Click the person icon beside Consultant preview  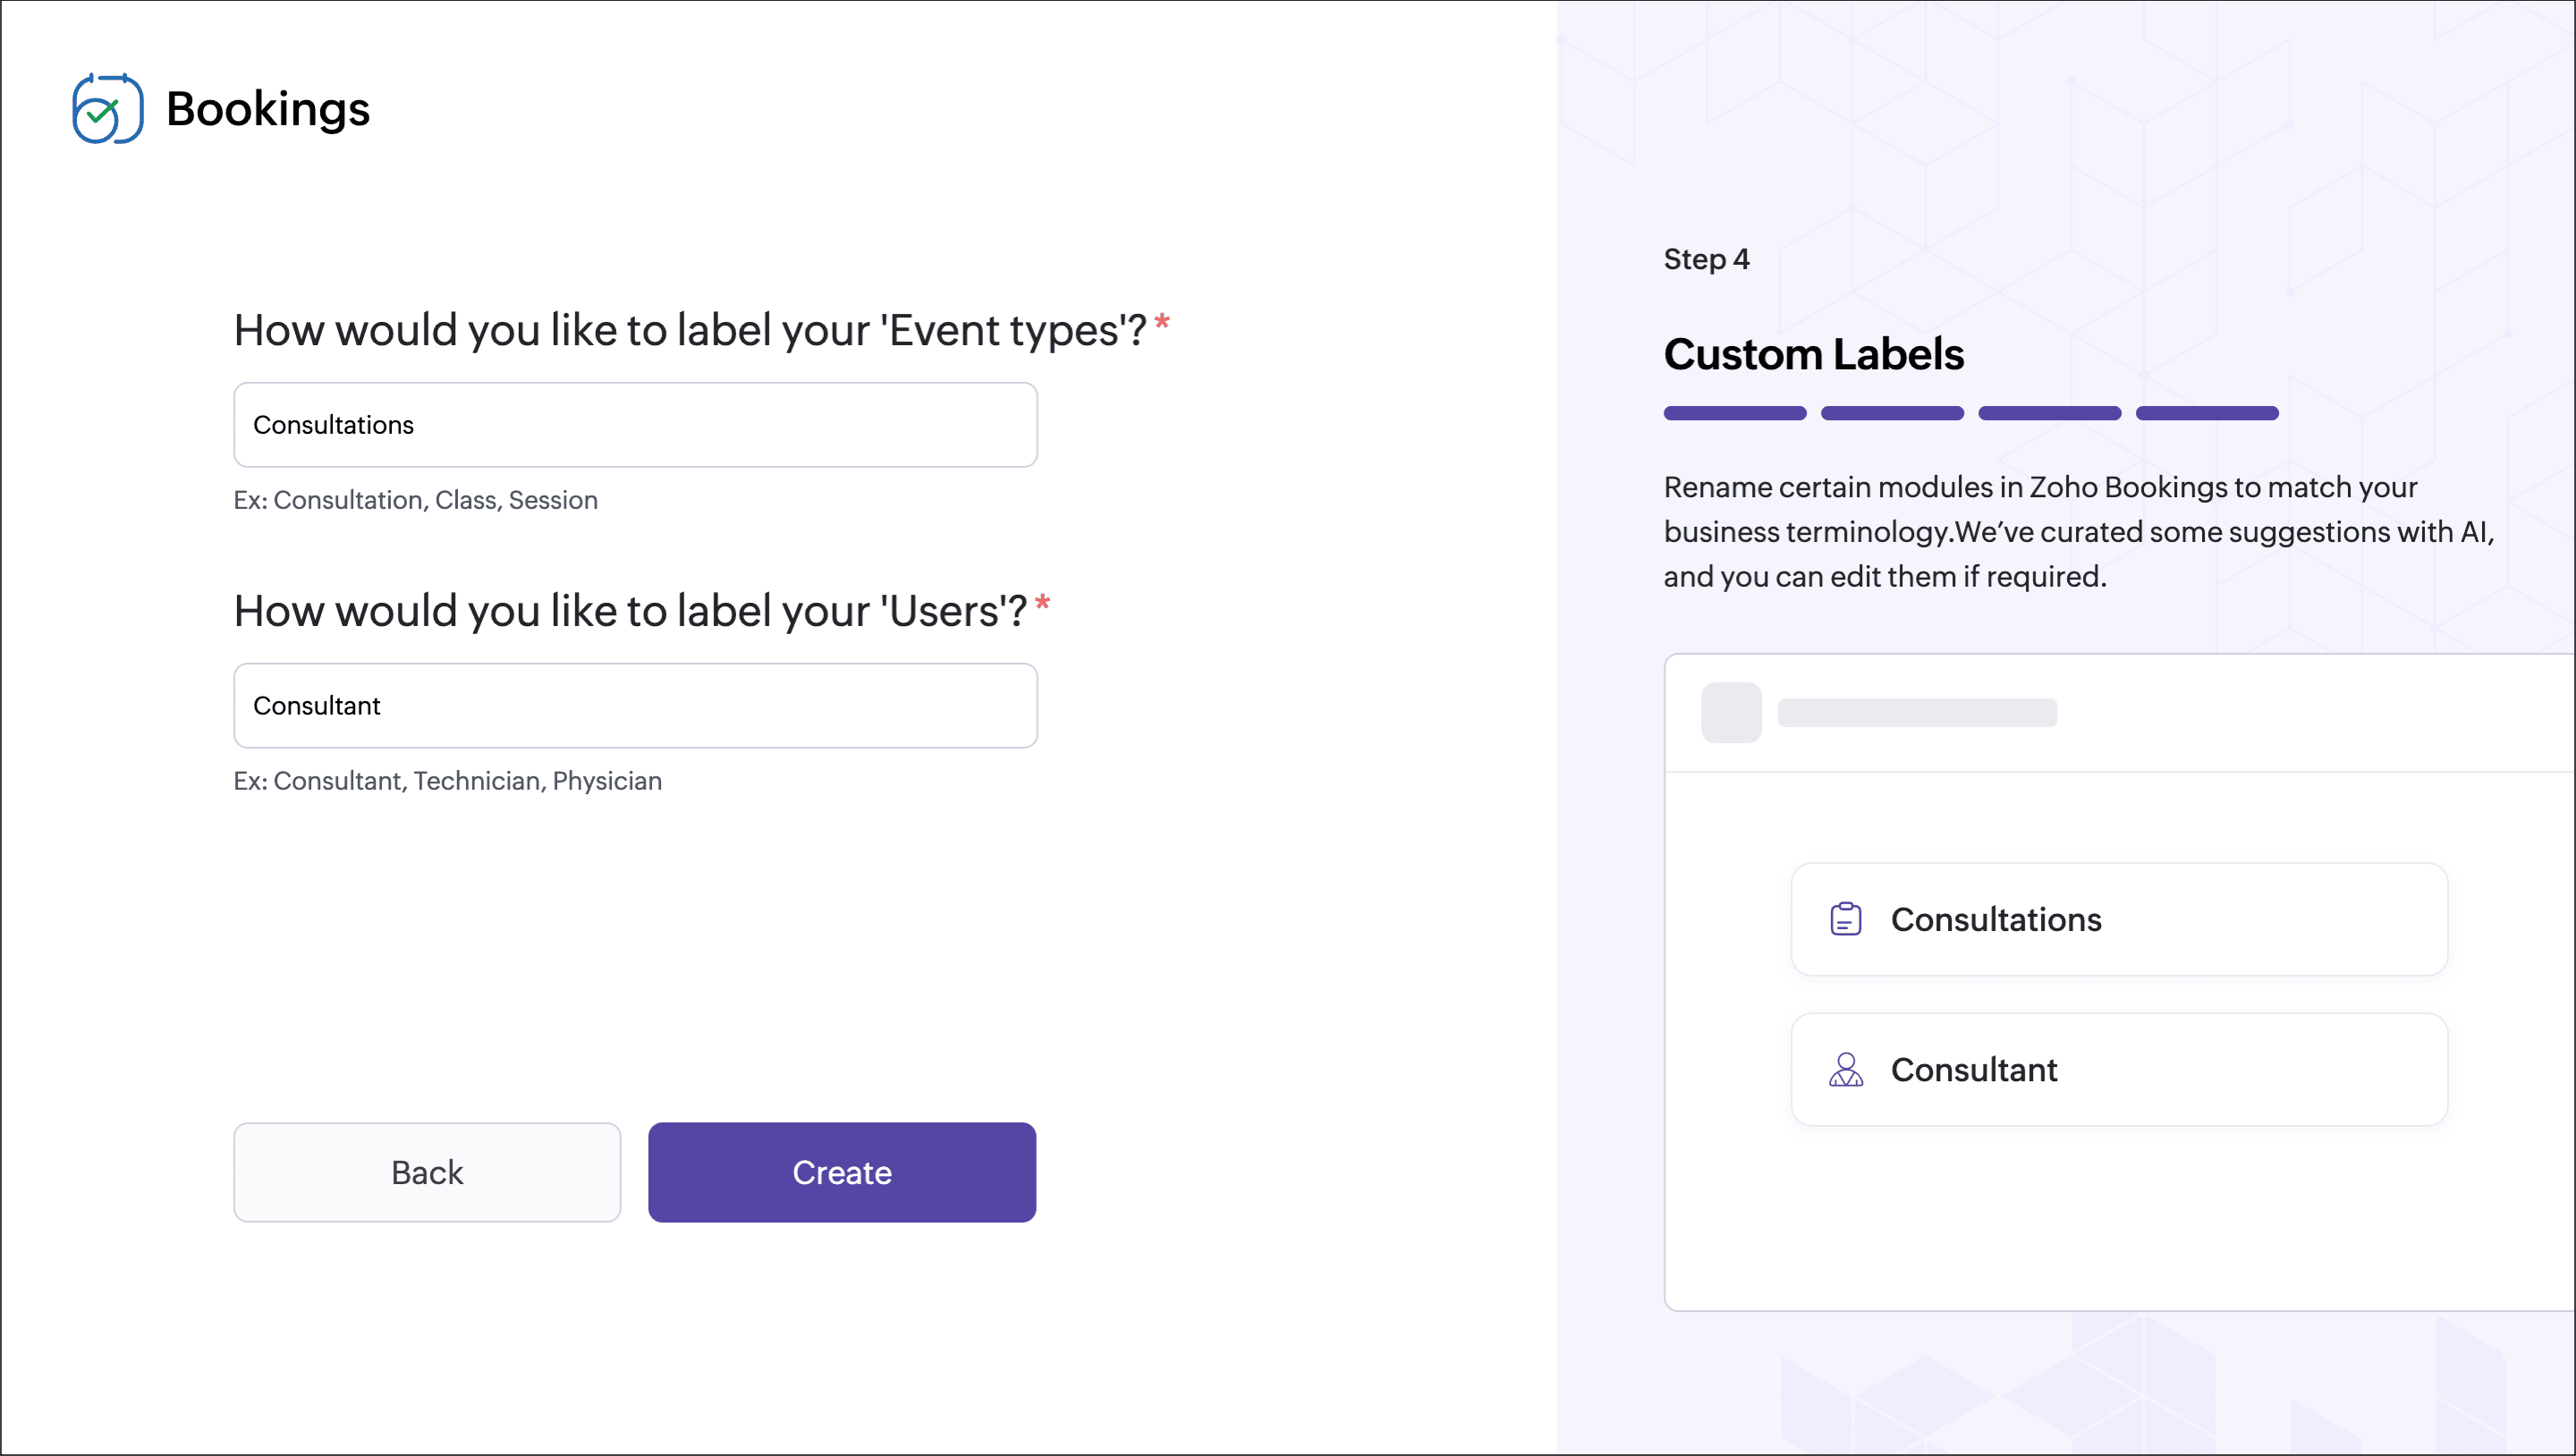[1845, 1069]
